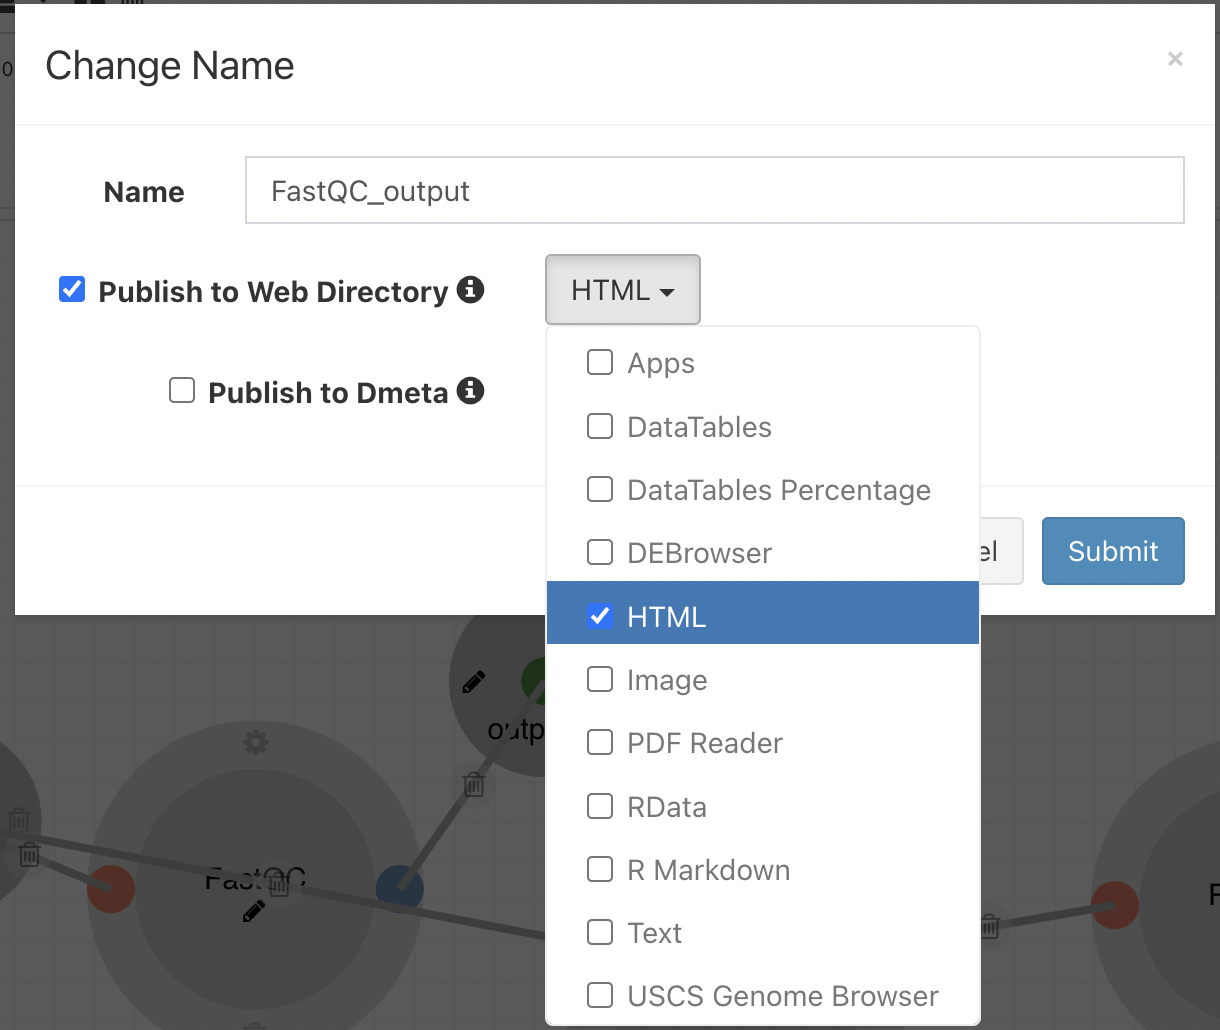Tick the DataTables Percentage checkbox in the list
1220x1030 pixels.
(600, 490)
